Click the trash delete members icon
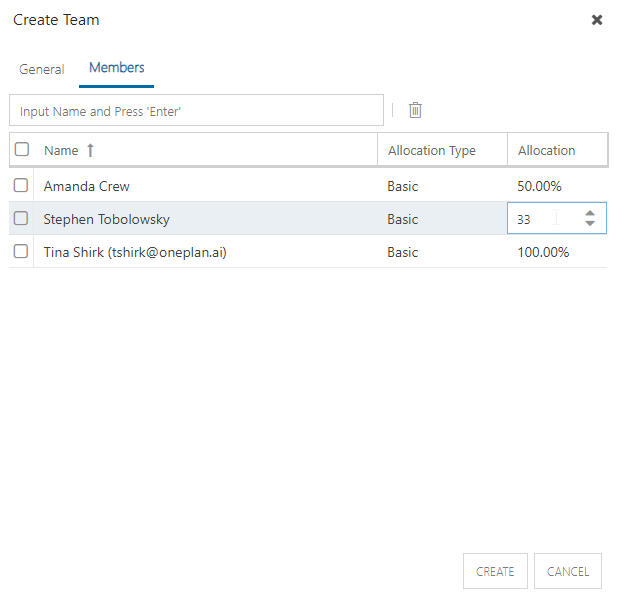 pyautogui.click(x=415, y=110)
